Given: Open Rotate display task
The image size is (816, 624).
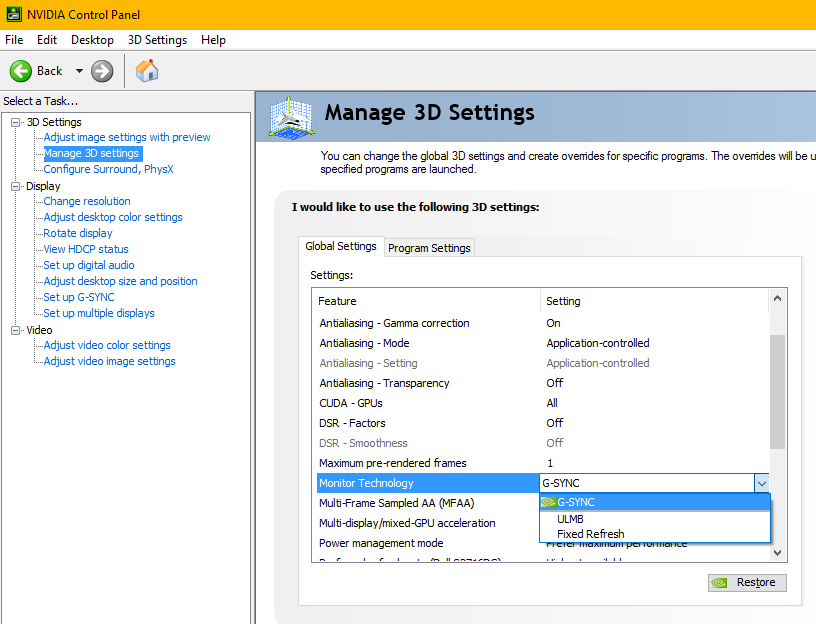Looking at the screenshot, I should click(78, 233).
